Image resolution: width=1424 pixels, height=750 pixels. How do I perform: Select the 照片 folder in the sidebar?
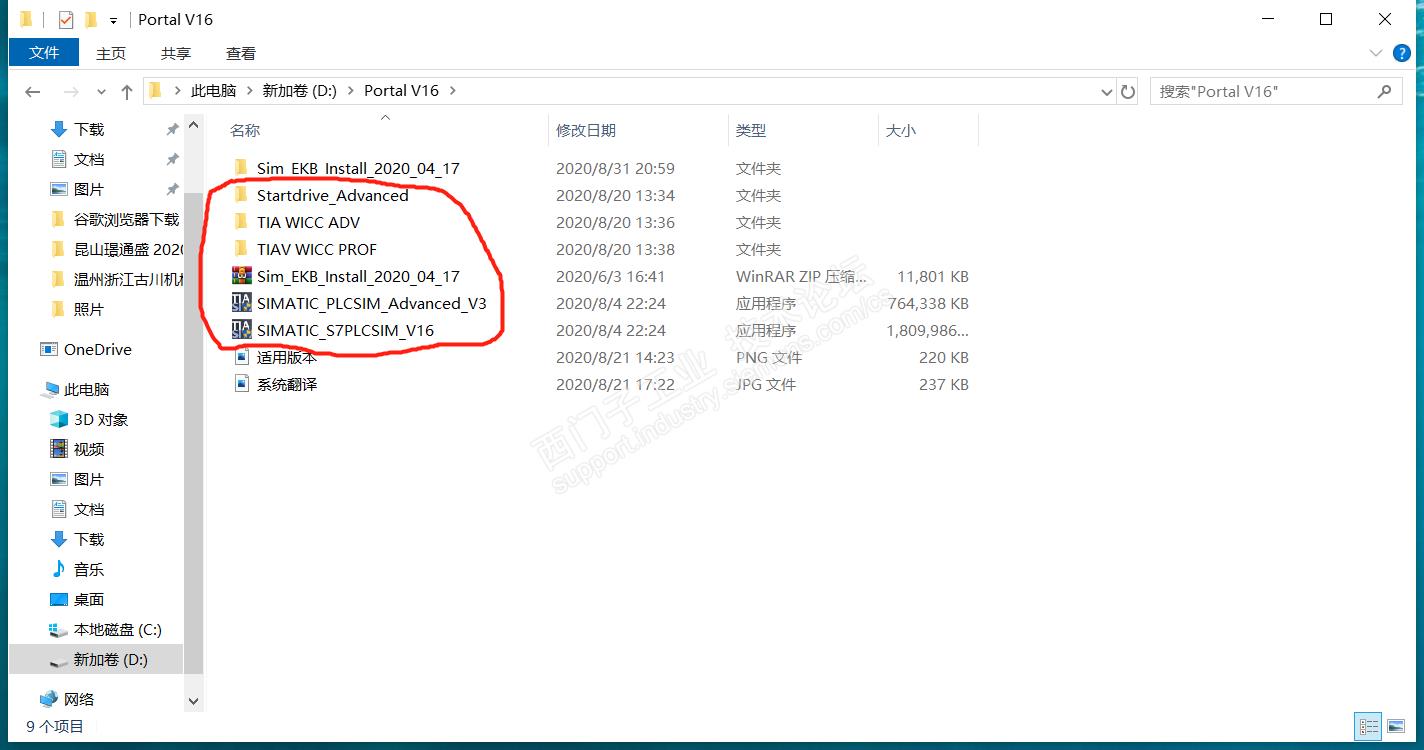[88, 309]
